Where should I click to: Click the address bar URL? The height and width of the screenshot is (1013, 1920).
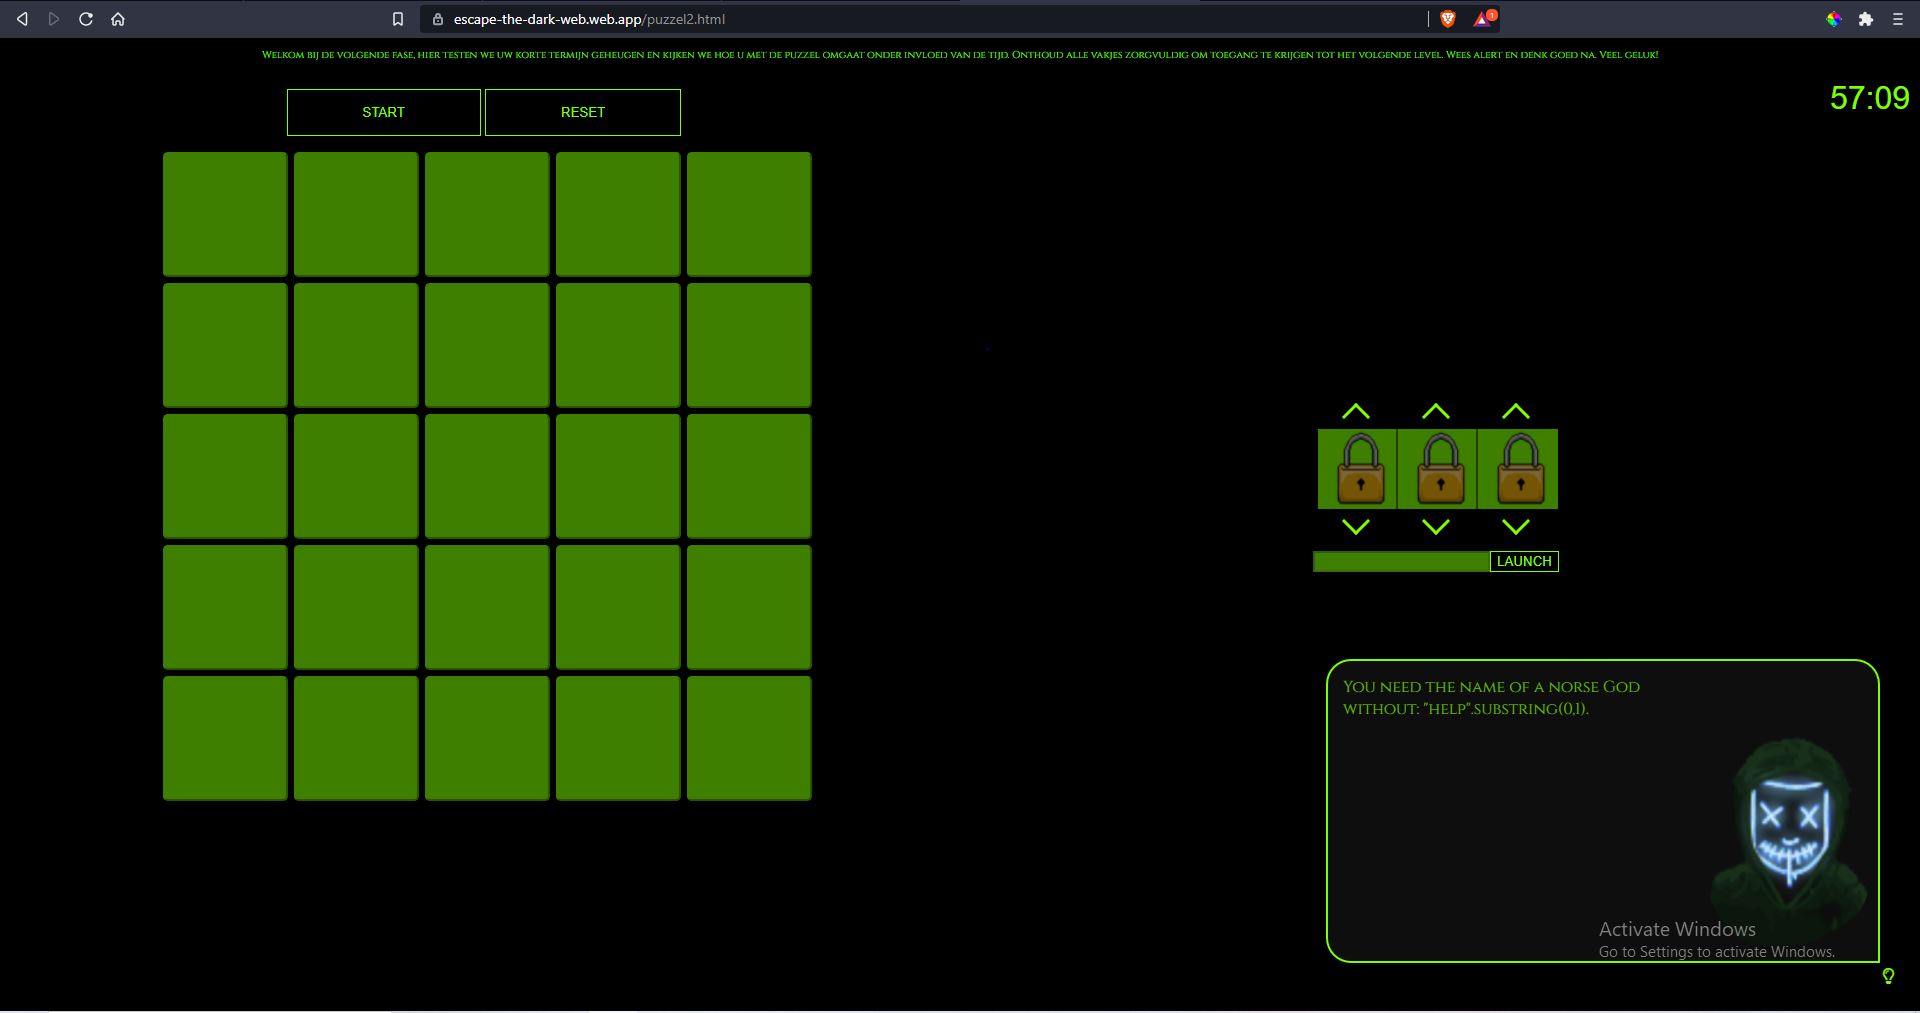pos(589,19)
